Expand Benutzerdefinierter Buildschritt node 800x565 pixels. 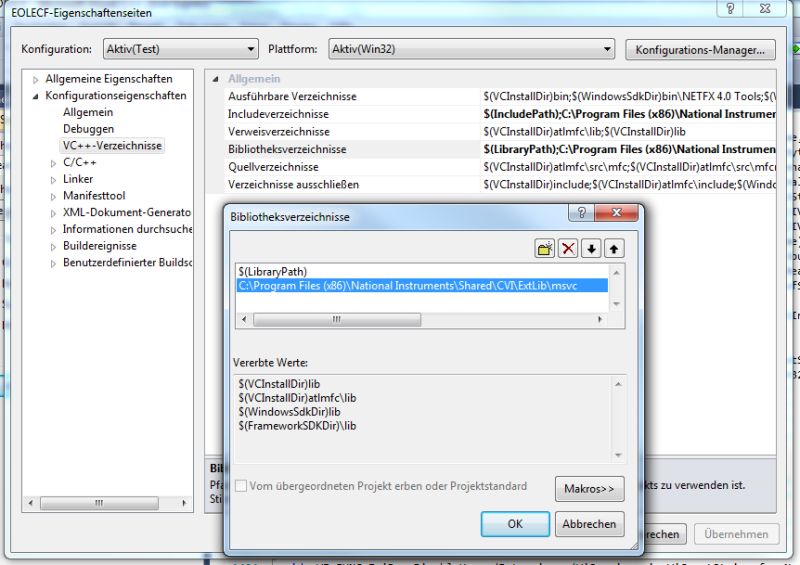click(53, 264)
